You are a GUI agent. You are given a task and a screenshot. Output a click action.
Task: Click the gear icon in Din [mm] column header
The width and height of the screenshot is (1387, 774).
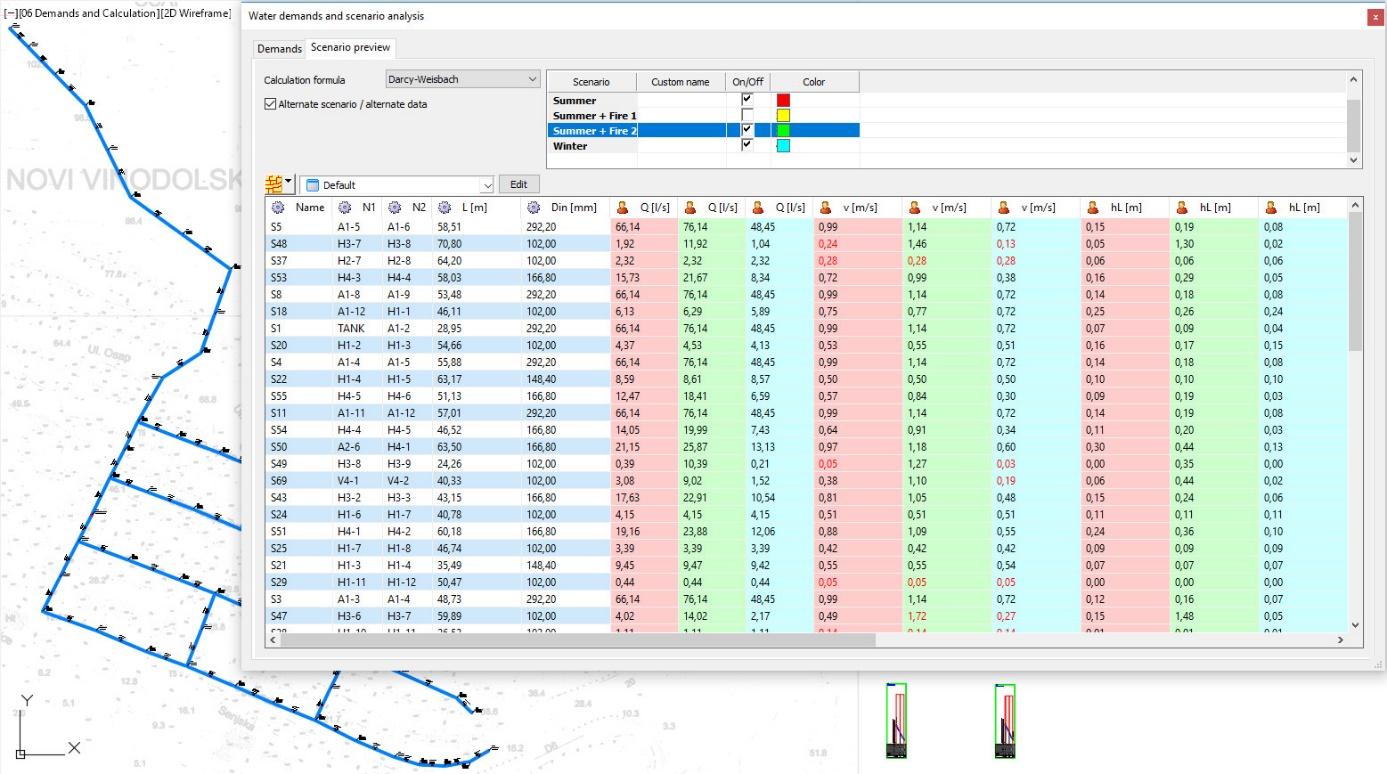(534, 208)
